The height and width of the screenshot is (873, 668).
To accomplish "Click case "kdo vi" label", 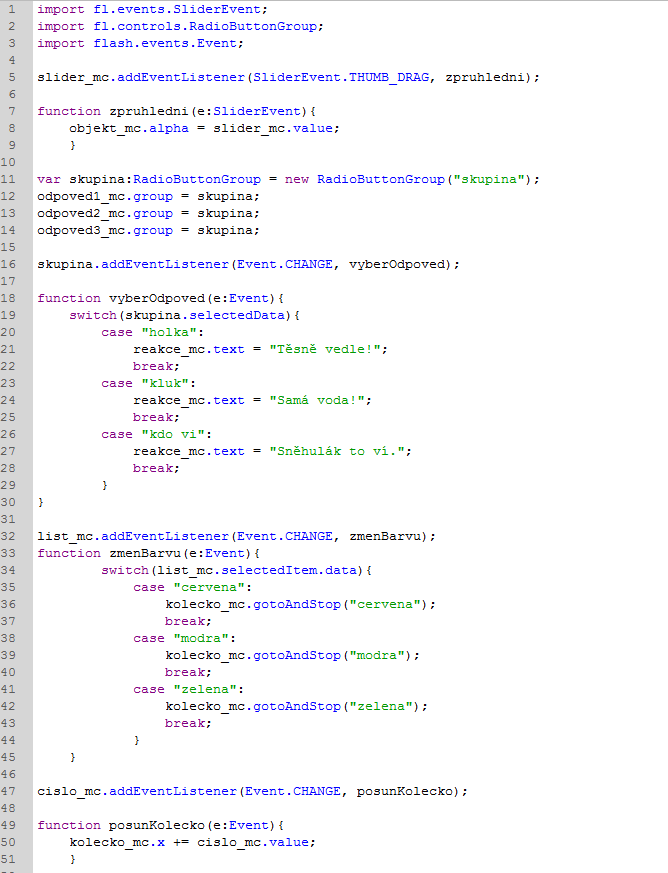I will pos(156,434).
